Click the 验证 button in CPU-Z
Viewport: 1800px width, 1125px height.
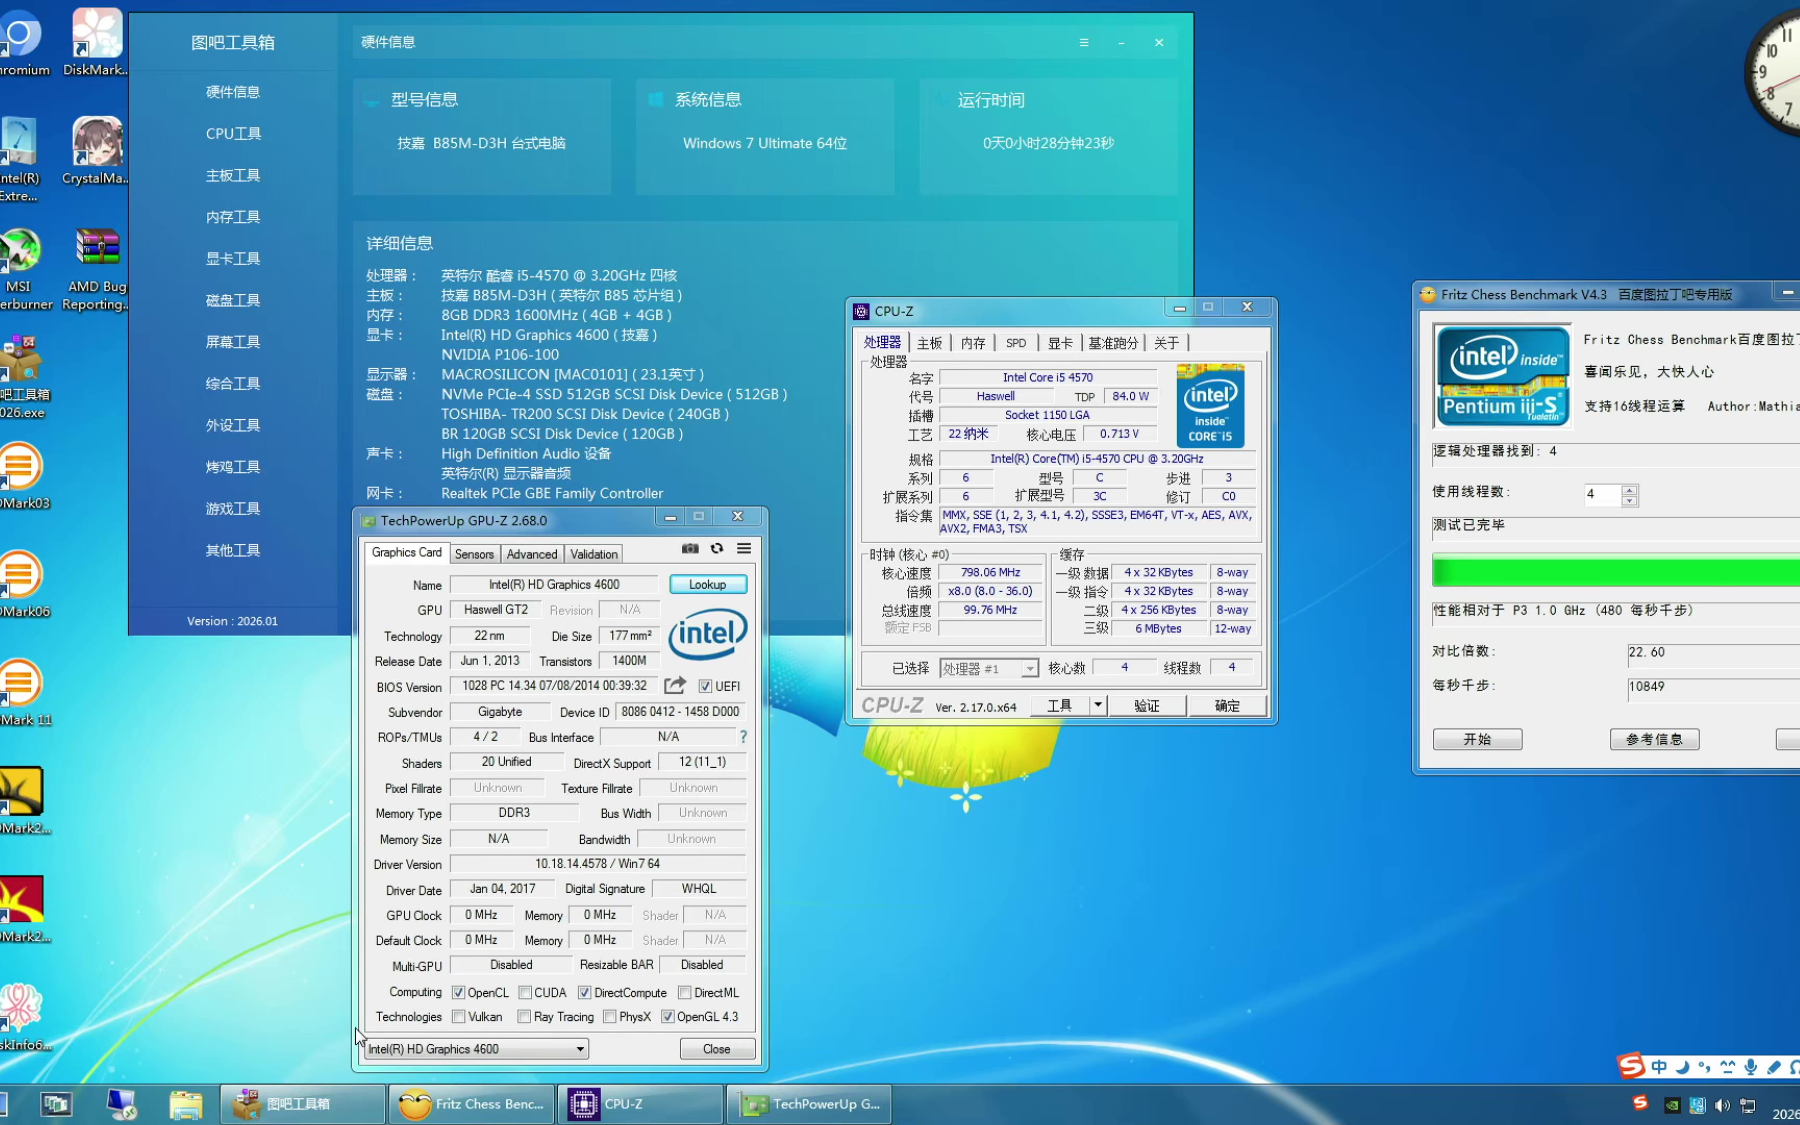1147,705
